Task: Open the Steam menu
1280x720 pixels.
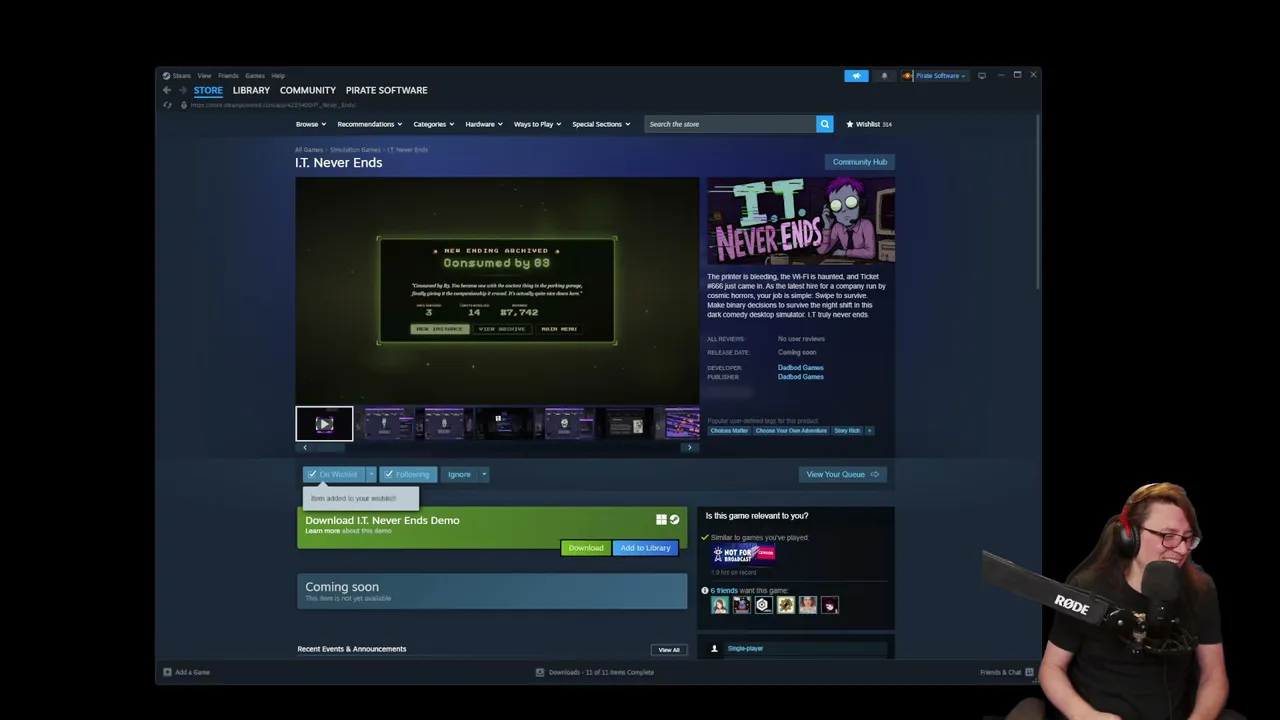Action: (x=181, y=76)
